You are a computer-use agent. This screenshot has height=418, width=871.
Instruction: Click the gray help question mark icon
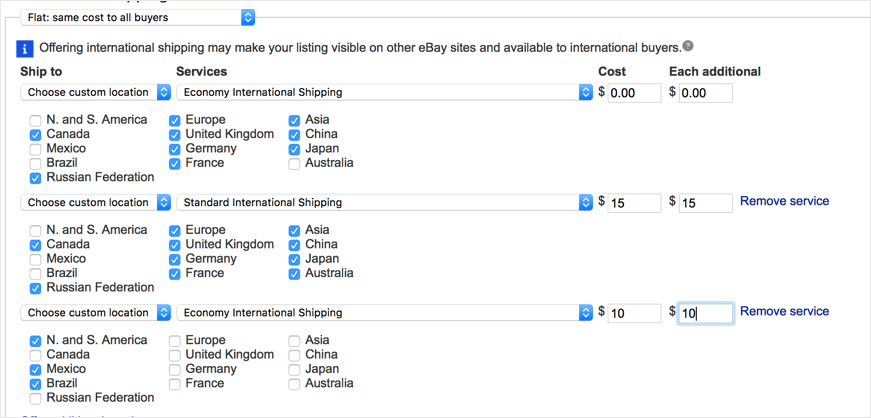point(688,46)
